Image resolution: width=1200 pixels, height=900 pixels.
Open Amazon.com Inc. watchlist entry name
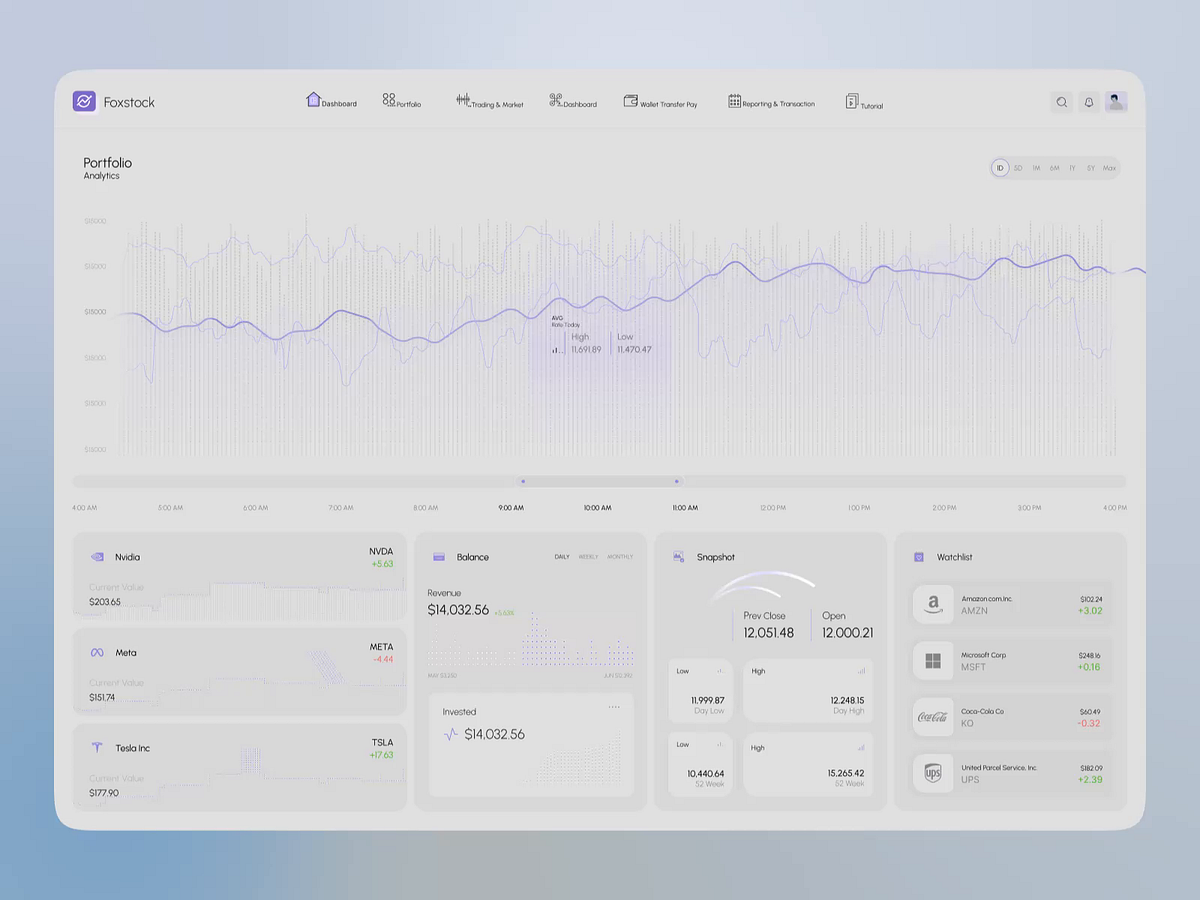[987, 599]
